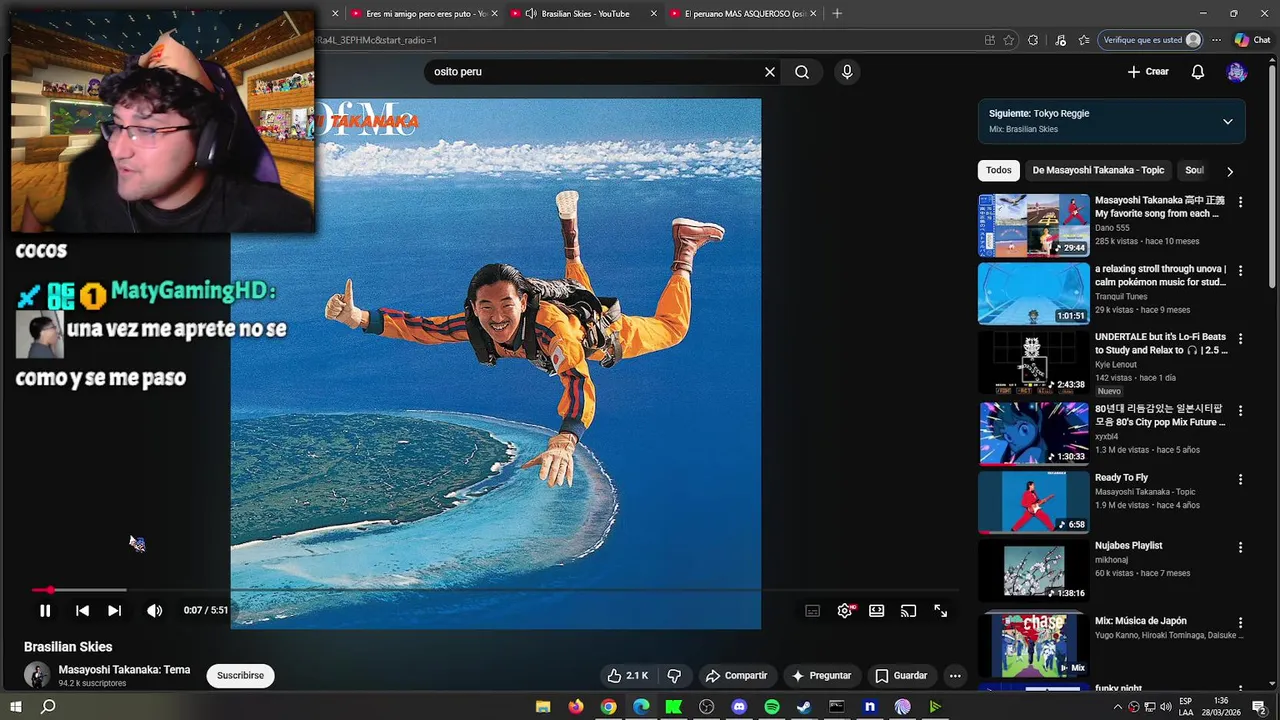Screen dimensions: 1280x720
Task: Pause the Brasilian Skies video
Action: tap(45, 611)
